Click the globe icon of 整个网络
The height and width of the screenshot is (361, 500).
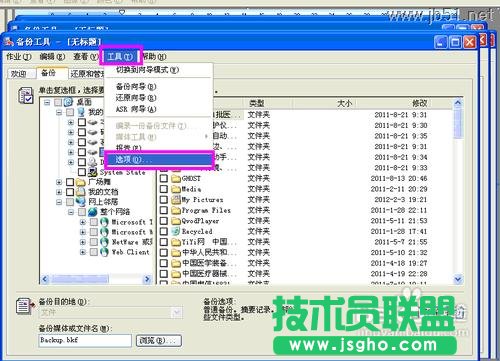(93, 212)
